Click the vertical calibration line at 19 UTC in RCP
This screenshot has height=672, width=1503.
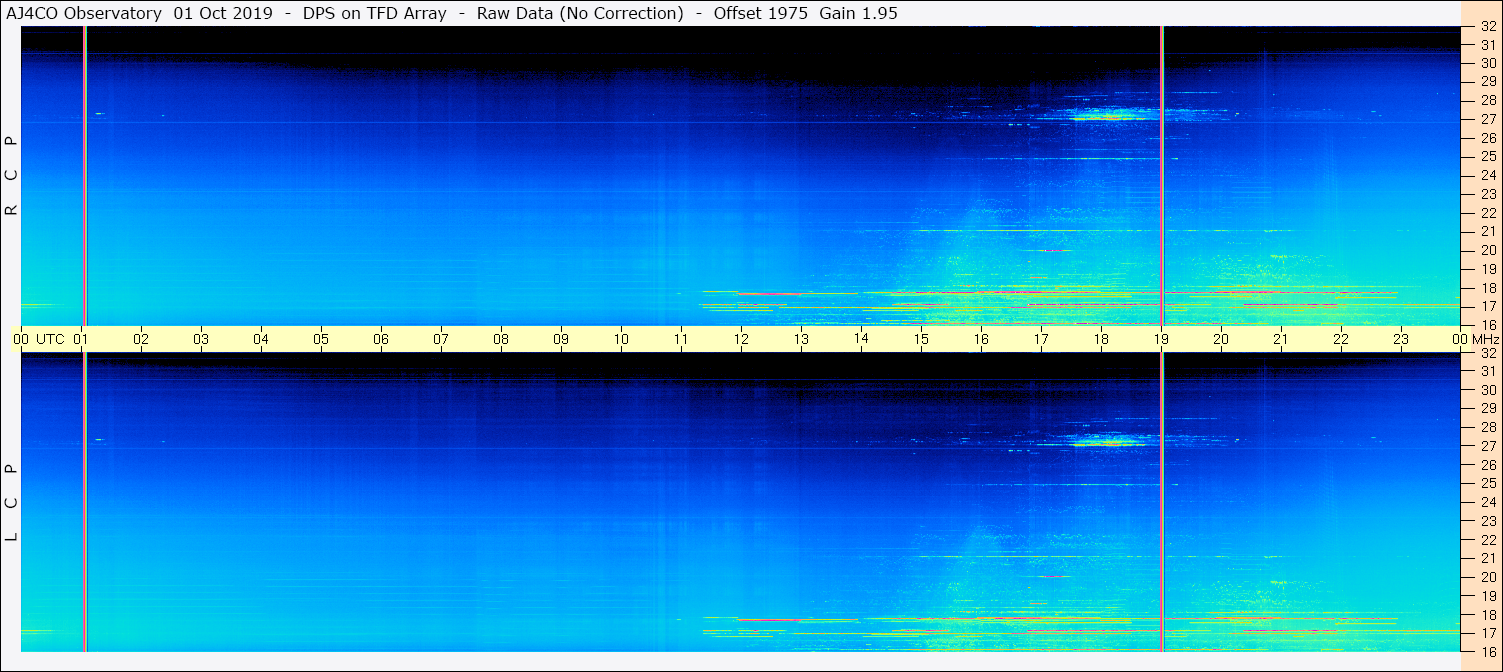1161,175
